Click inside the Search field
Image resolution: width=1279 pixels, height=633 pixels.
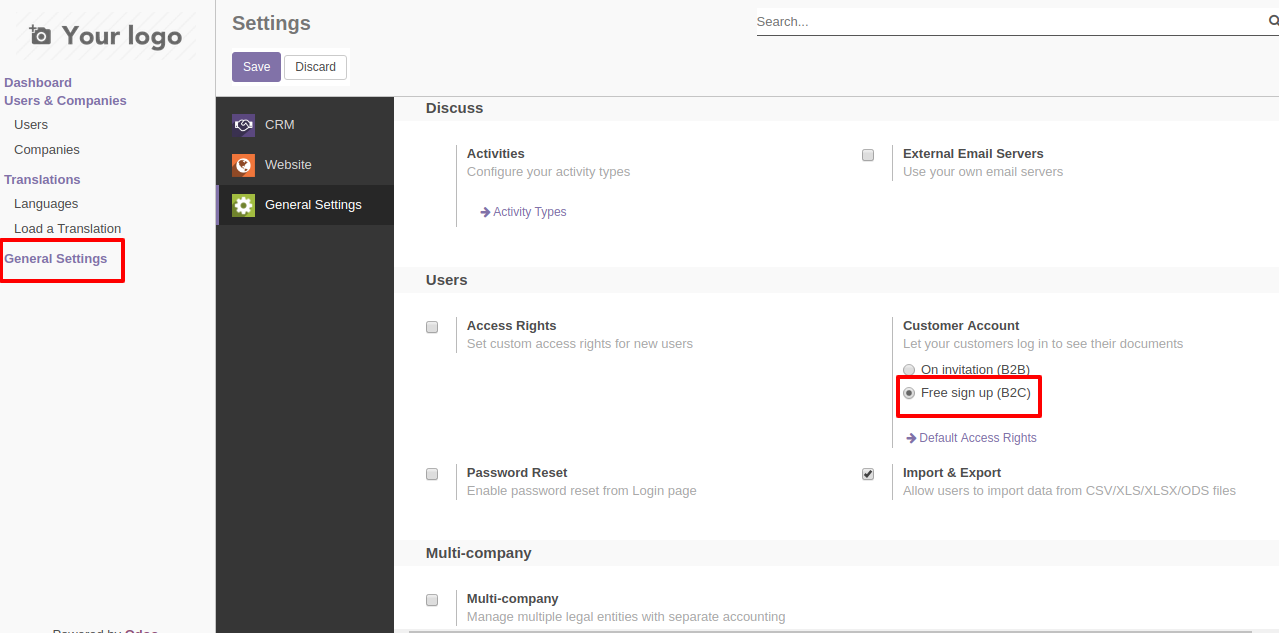tap(1010, 22)
